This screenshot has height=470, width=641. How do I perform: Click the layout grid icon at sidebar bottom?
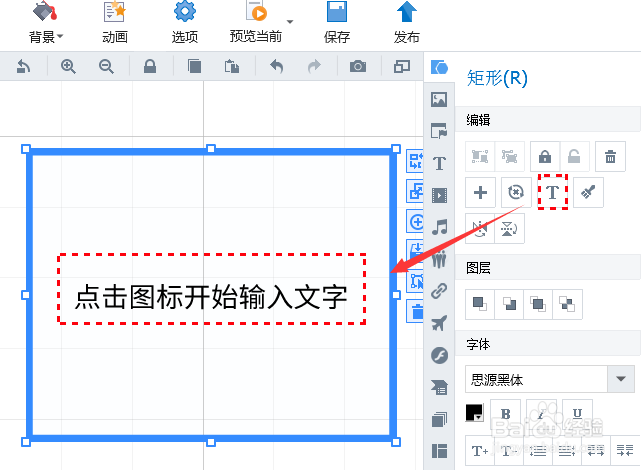[x=439, y=451]
